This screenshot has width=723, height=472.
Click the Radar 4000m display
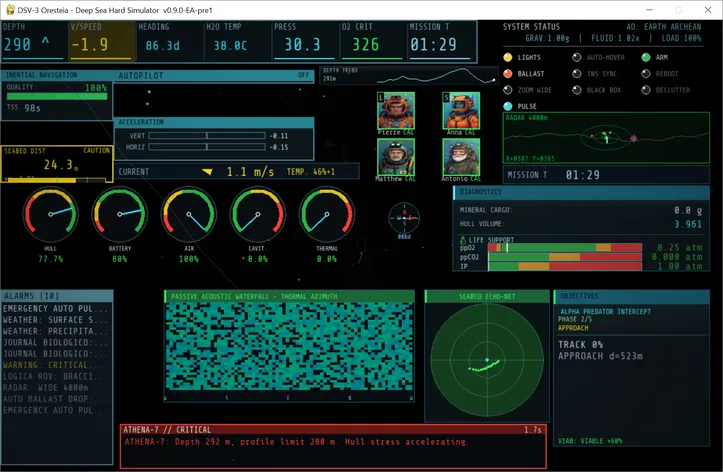point(606,137)
